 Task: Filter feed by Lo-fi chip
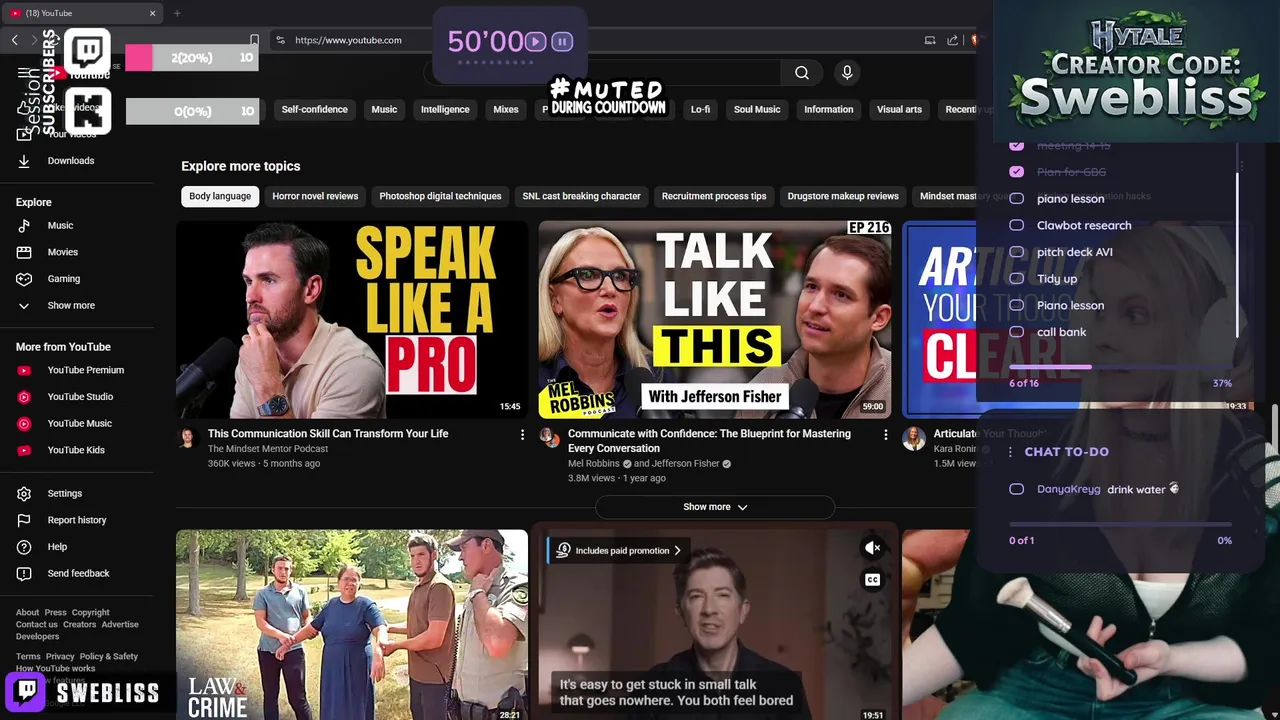click(x=700, y=109)
